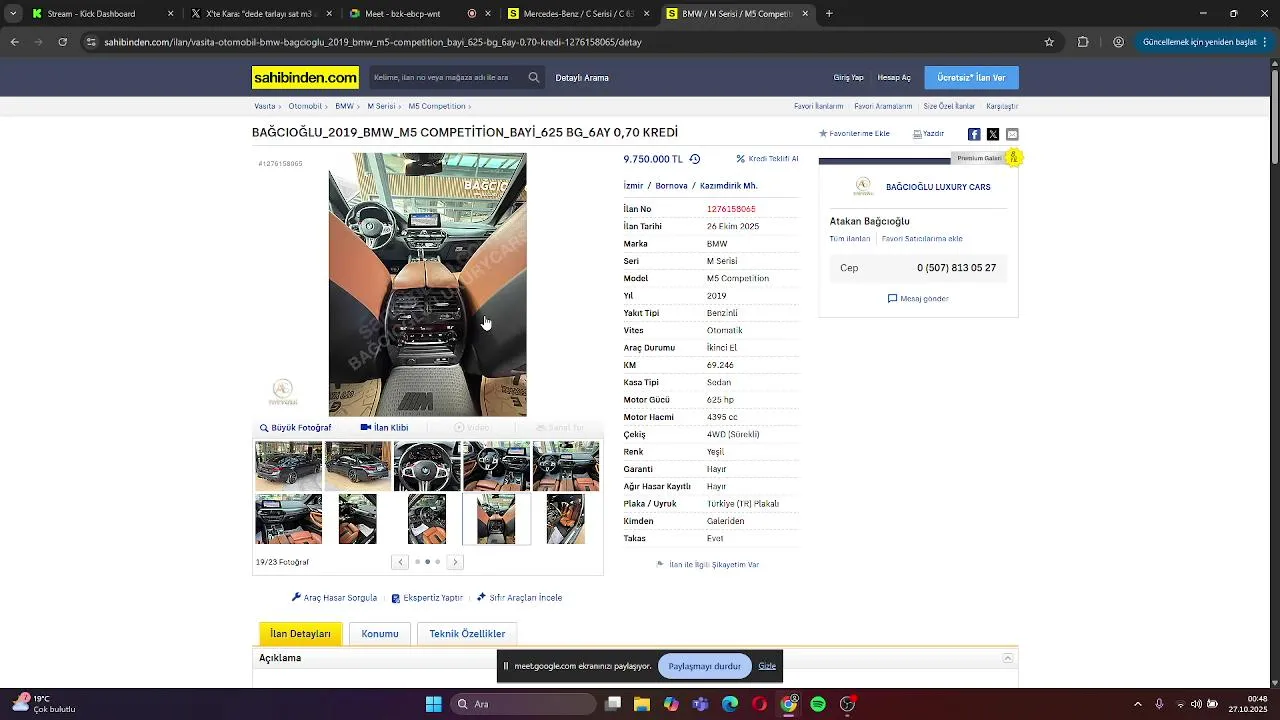Click Sıfır Araçları İncele
The width and height of the screenshot is (1280, 720).
(x=519, y=598)
